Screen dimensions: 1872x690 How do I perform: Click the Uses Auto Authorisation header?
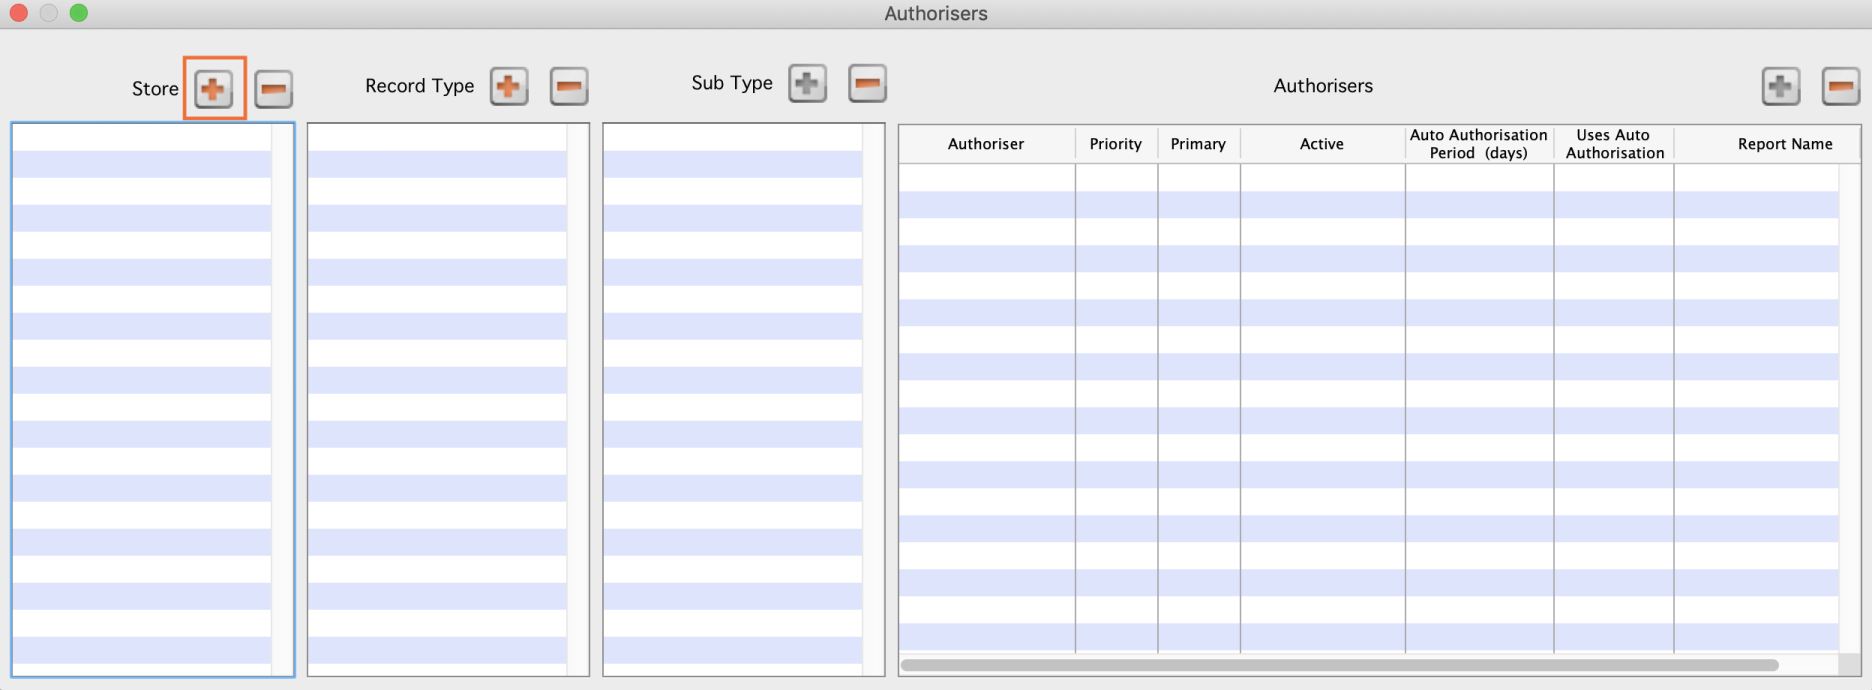[x=1614, y=144]
